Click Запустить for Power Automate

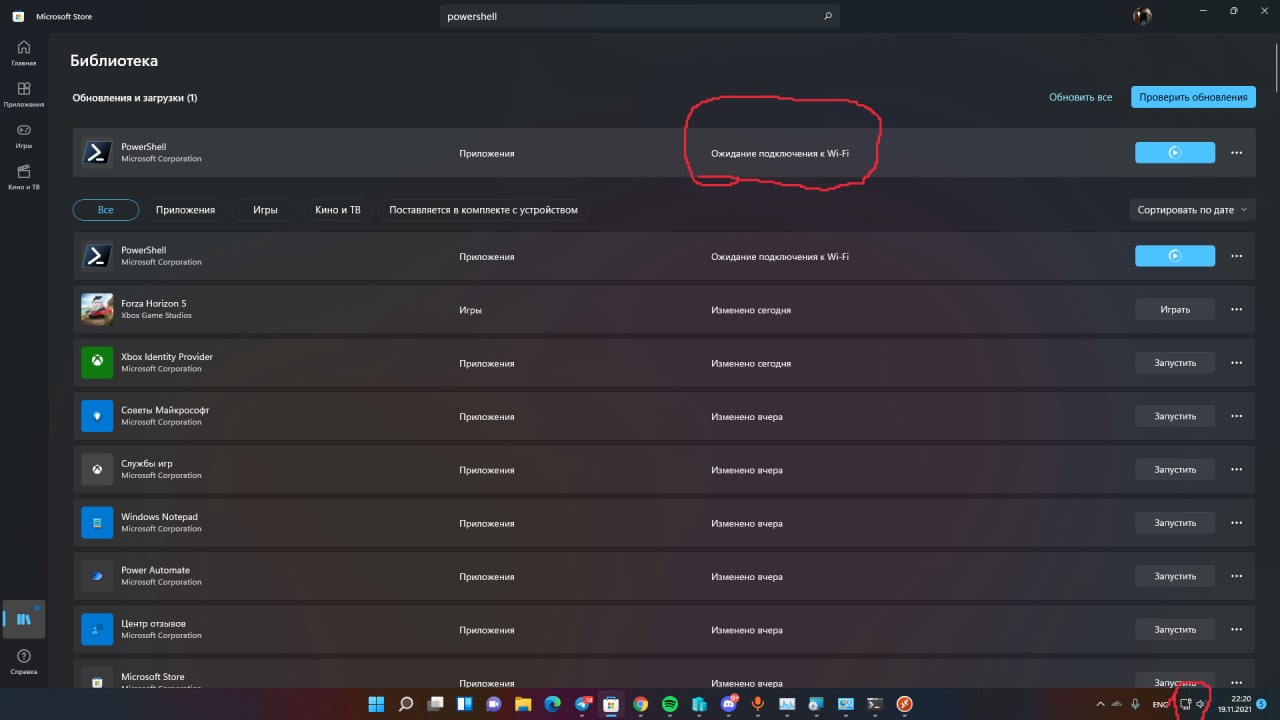[1175, 576]
